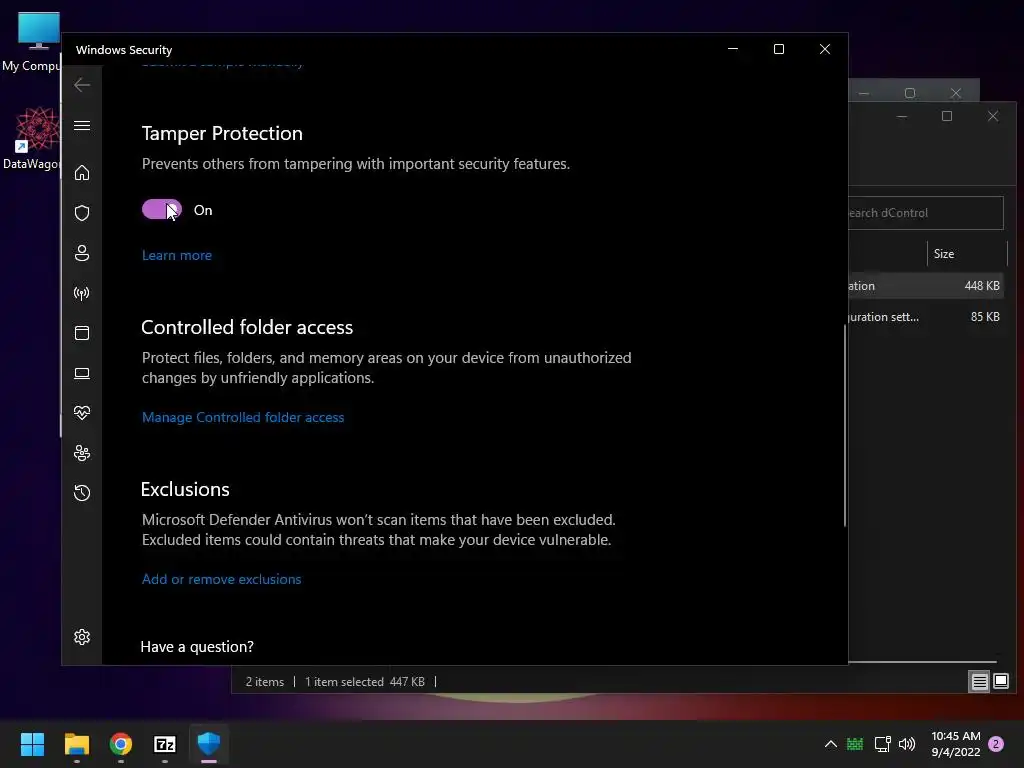Turn off the Tamper Protection toggle

point(162,210)
